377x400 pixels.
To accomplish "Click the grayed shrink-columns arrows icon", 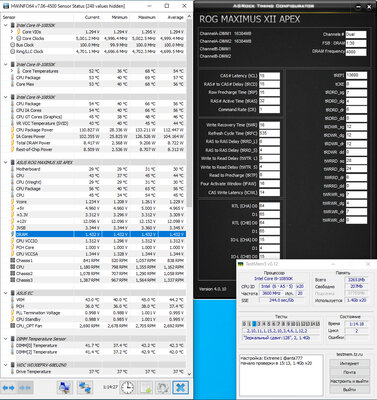I will pyautogui.click(x=25, y=388).
